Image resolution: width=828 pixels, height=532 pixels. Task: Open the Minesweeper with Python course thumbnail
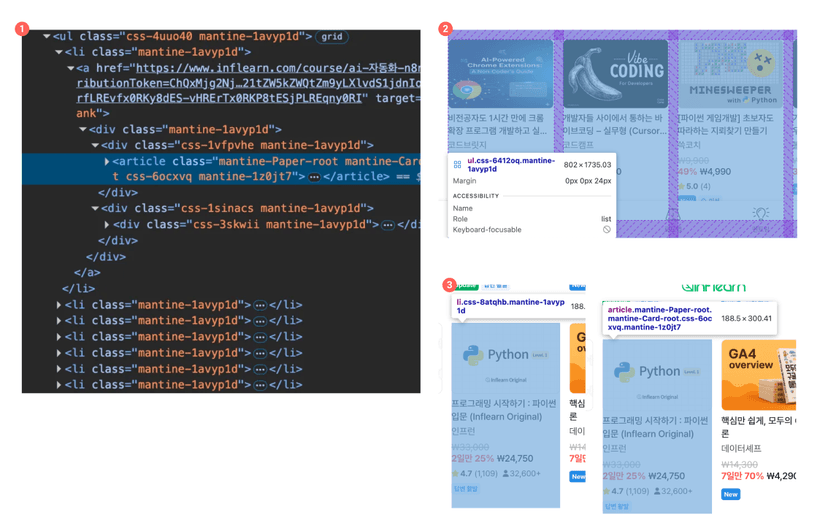point(735,75)
